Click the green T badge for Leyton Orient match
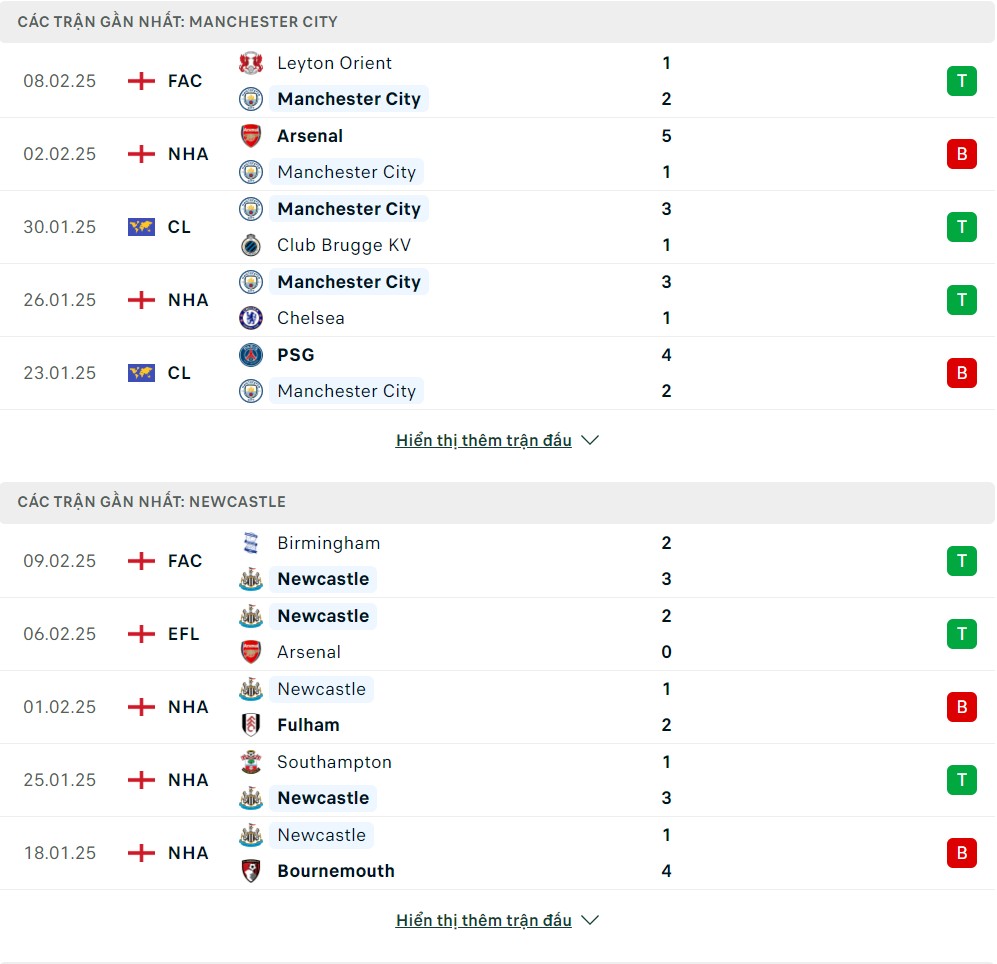This screenshot has height=964, width=997. [961, 81]
